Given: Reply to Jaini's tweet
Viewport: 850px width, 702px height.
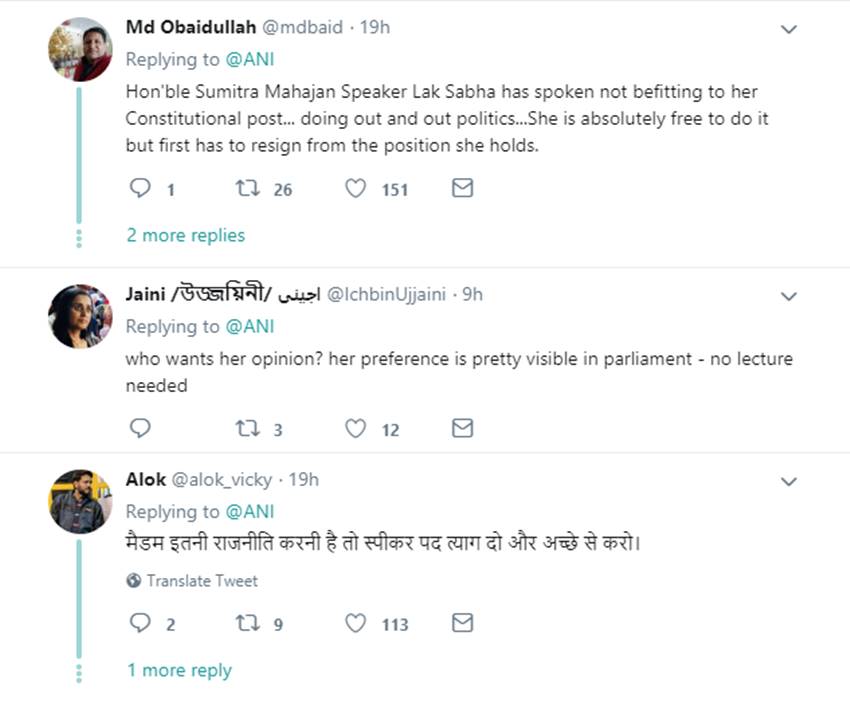Looking at the screenshot, I should click(141, 428).
